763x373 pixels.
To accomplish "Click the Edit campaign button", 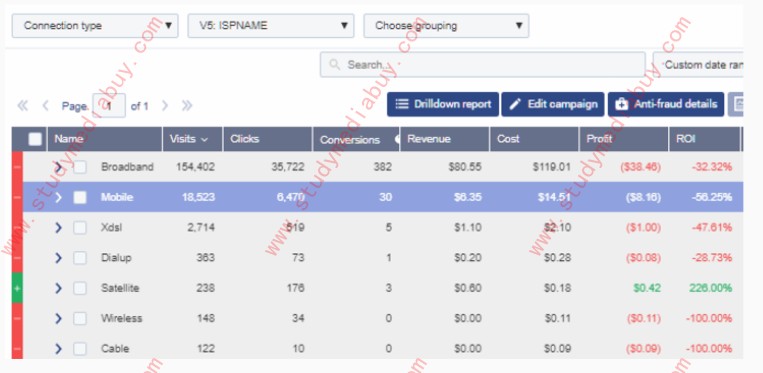I will pyautogui.click(x=553, y=104).
